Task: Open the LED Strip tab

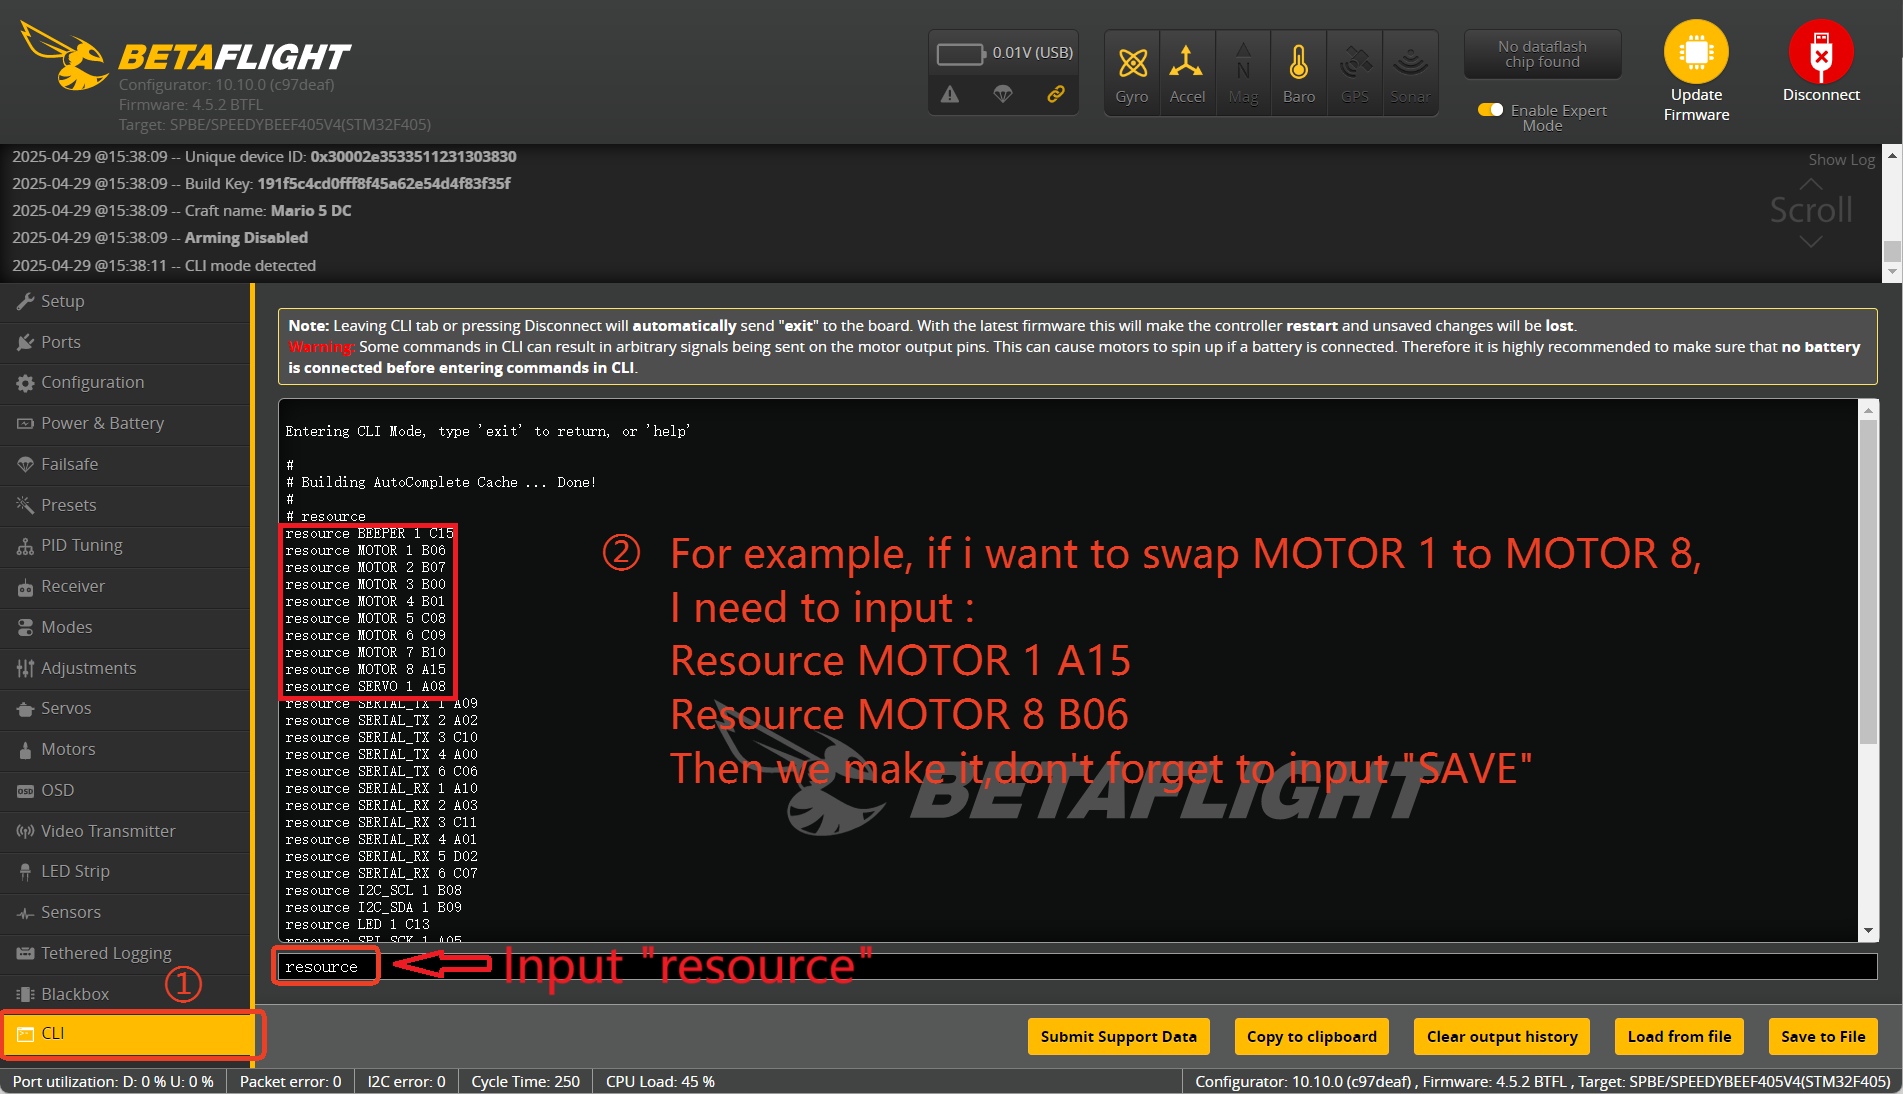Action: tap(125, 871)
